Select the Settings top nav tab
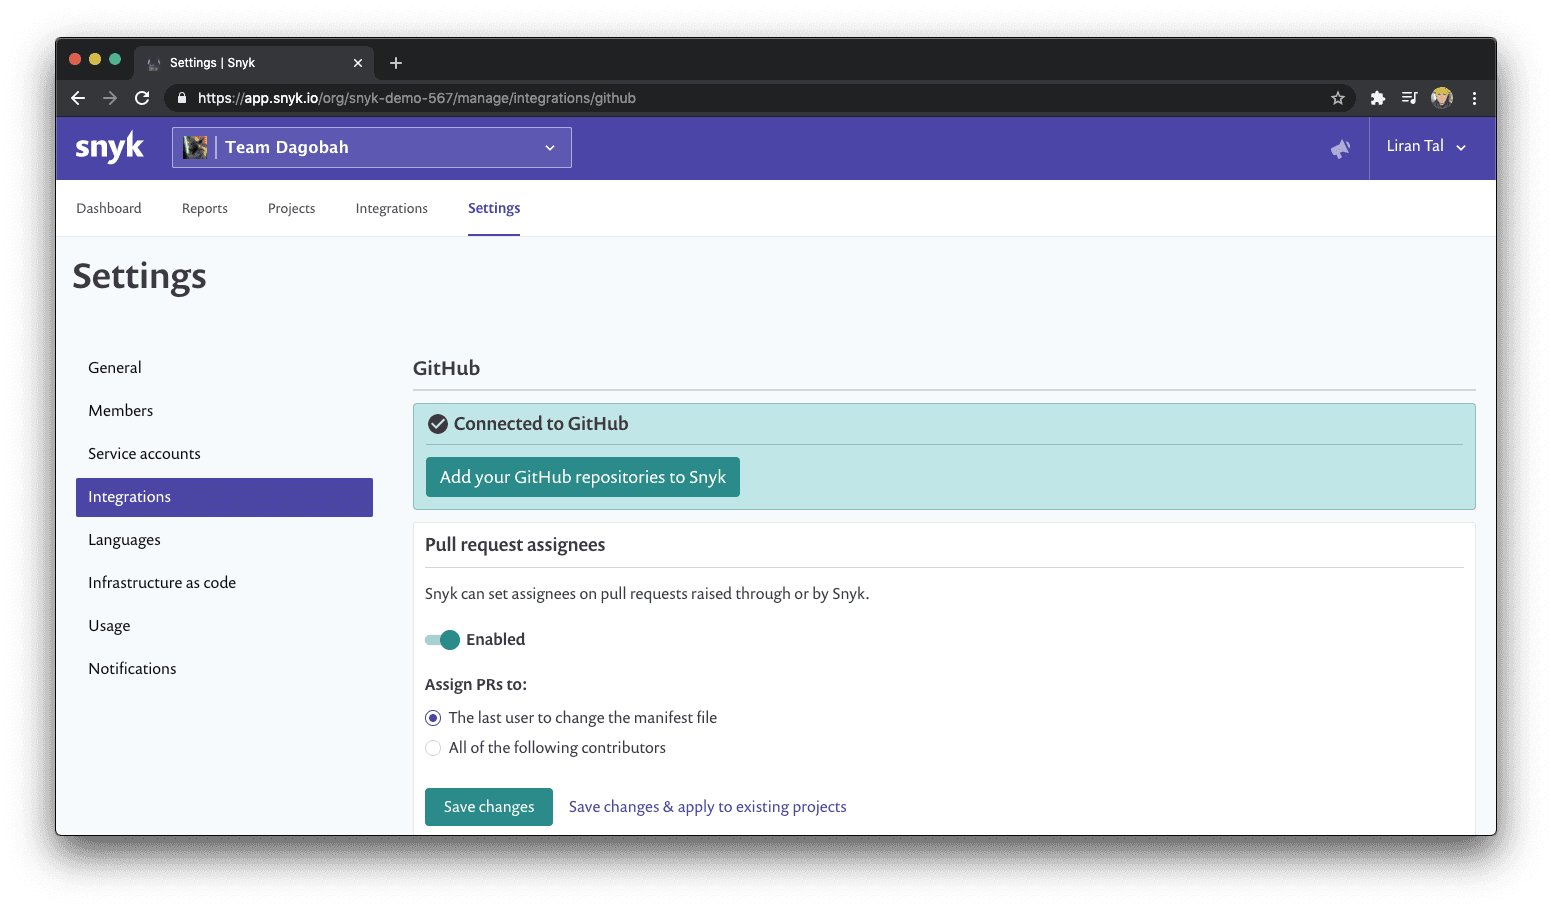The image size is (1552, 909). (494, 208)
